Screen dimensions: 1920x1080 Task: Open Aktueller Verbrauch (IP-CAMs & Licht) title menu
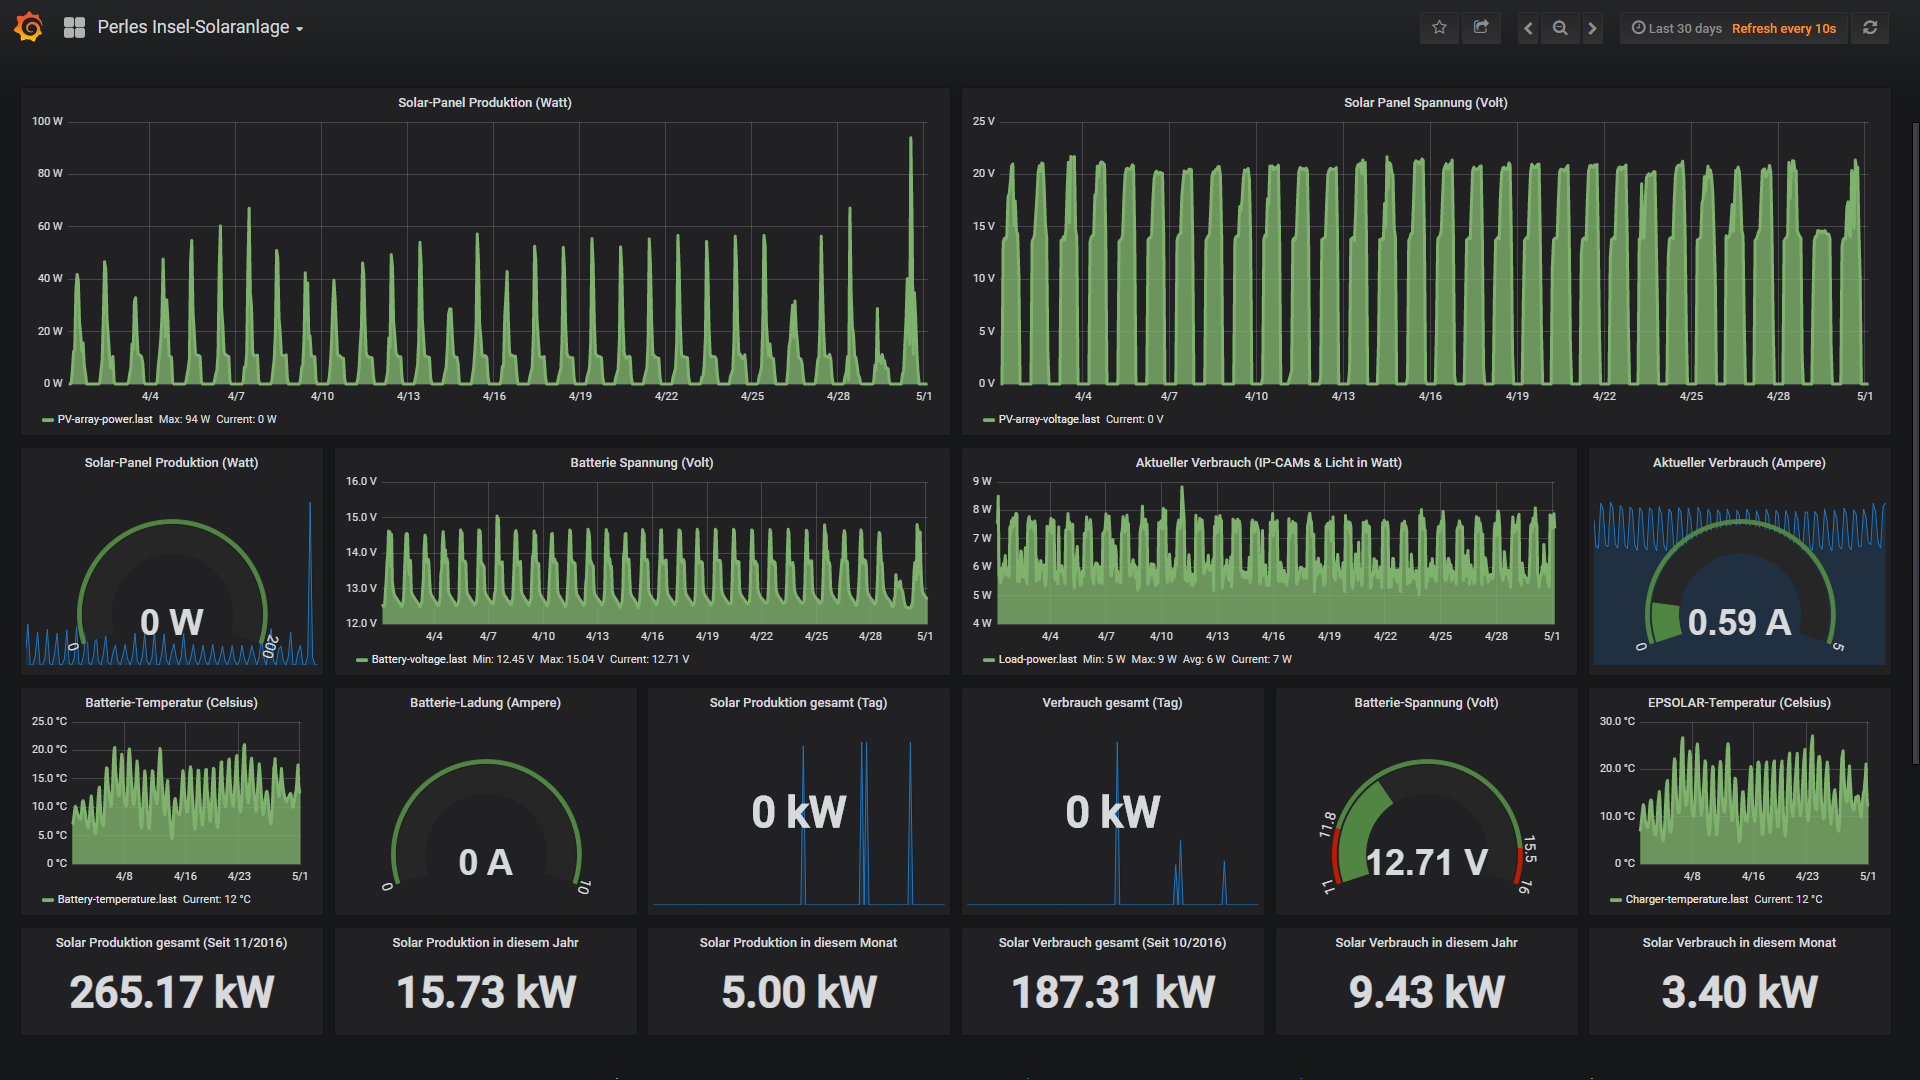pyautogui.click(x=1268, y=462)
